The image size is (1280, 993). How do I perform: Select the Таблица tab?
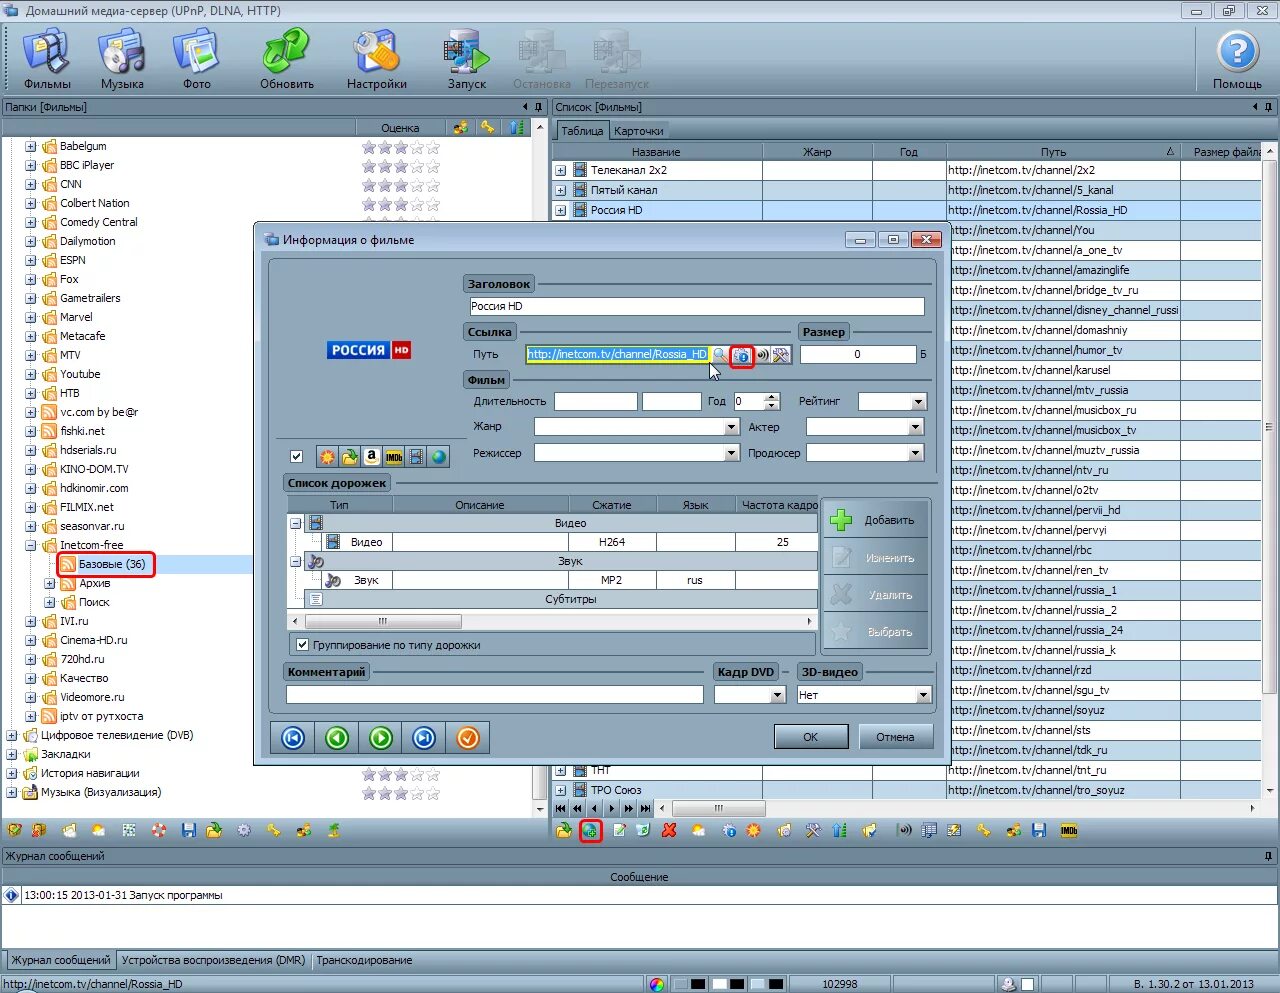pyautogui.click(x=582, y=131)
